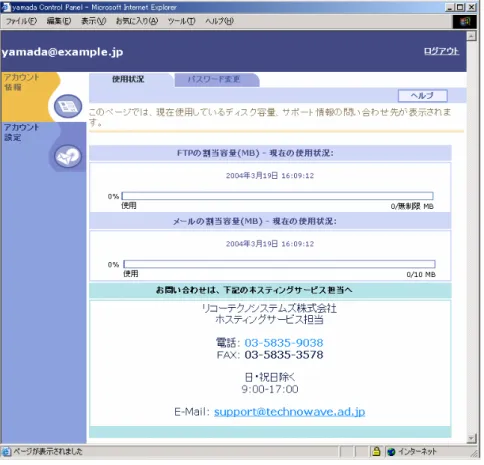The image size is (484, 465).
Task: Click the mail usage progress bar
Action: (279, 264)
